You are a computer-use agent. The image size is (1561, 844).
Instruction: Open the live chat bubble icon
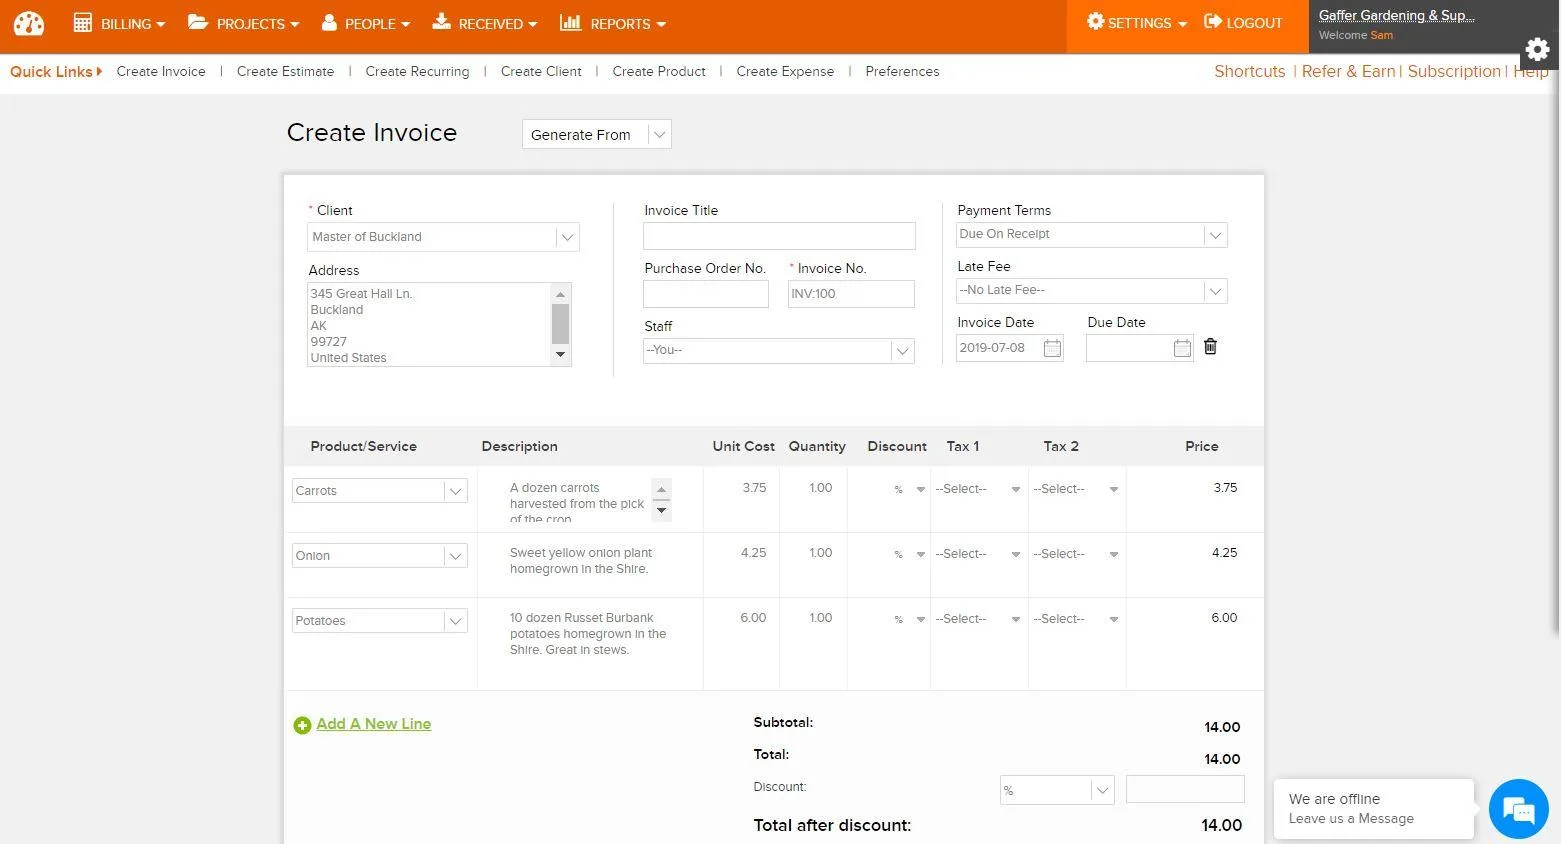pyautogui.click(x=1518, y=808)
